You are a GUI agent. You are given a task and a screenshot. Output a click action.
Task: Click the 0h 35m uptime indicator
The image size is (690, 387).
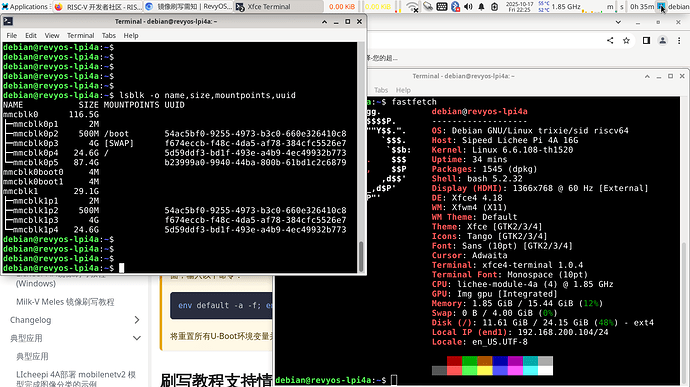pos(642,7)
